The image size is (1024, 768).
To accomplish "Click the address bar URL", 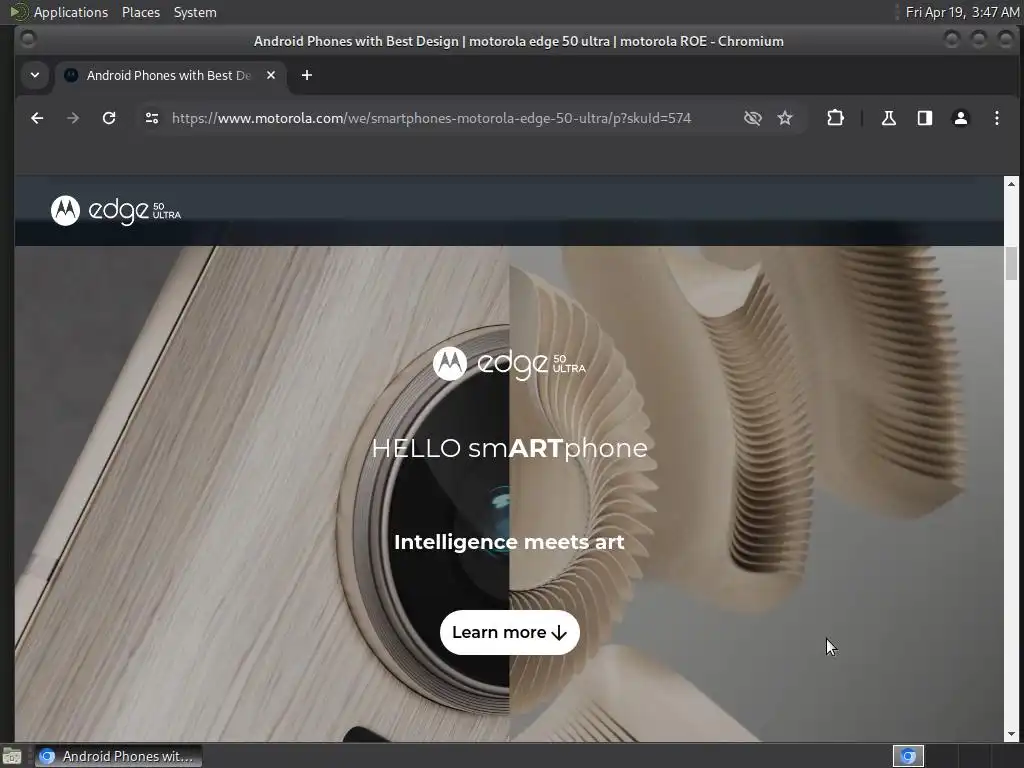I will (x=431, y=118).
